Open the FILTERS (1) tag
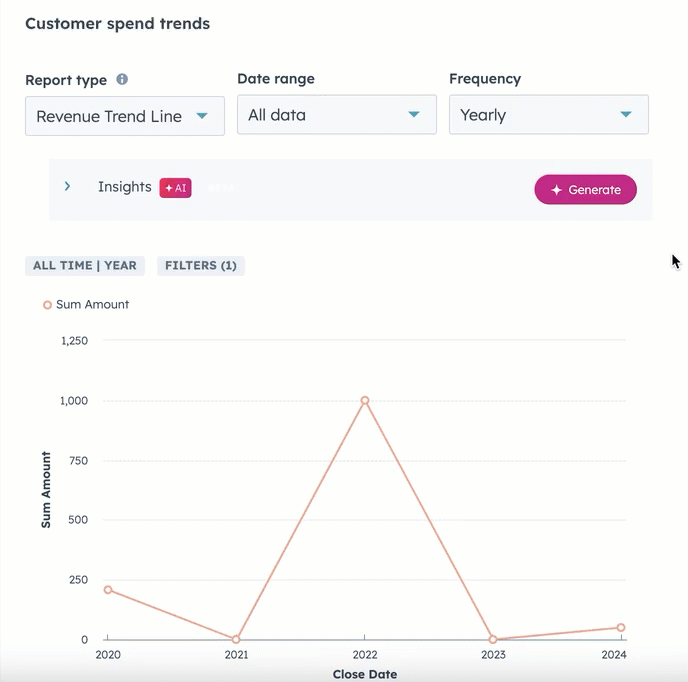The width and height of the screenshot is (688, 682). tap(201, 266)
